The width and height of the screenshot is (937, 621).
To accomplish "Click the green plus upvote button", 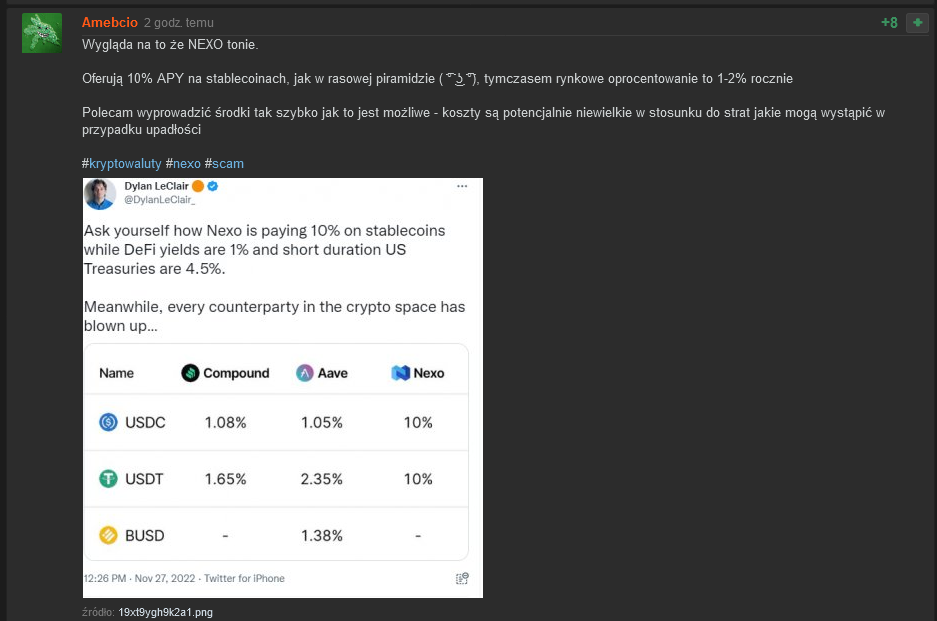I will [917, 23].
